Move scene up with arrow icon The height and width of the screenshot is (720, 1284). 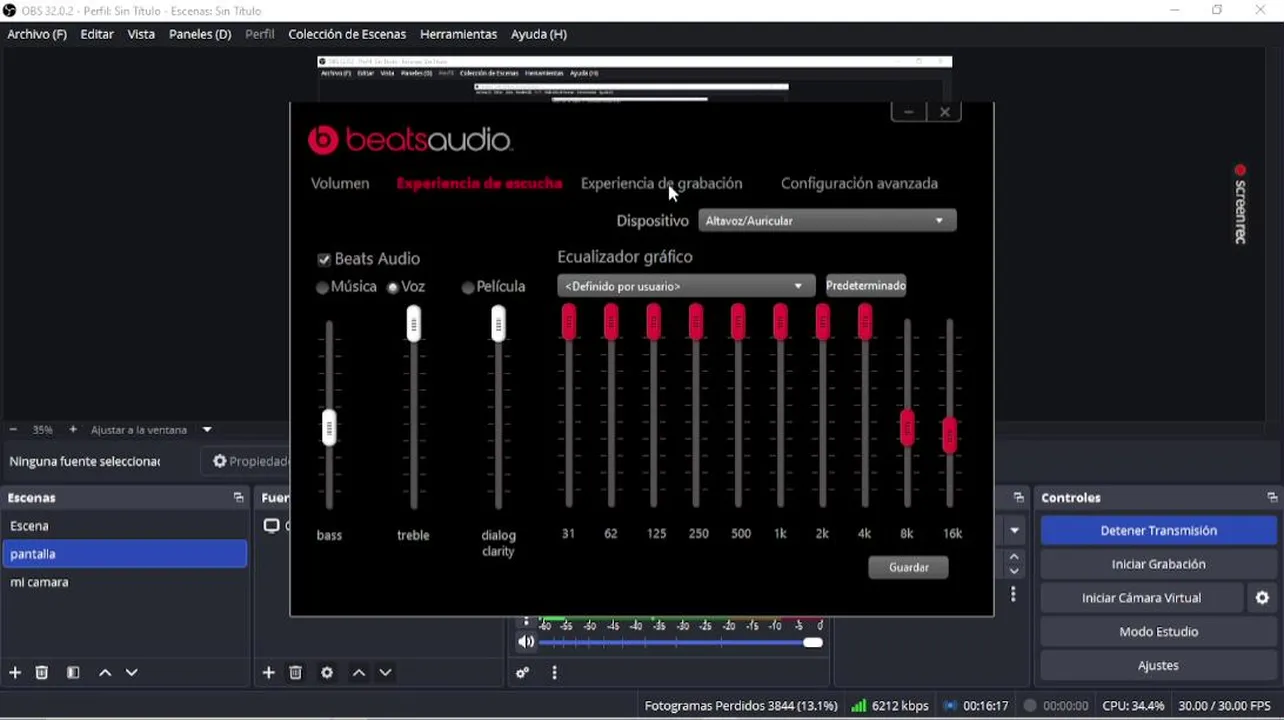(105, 673)
